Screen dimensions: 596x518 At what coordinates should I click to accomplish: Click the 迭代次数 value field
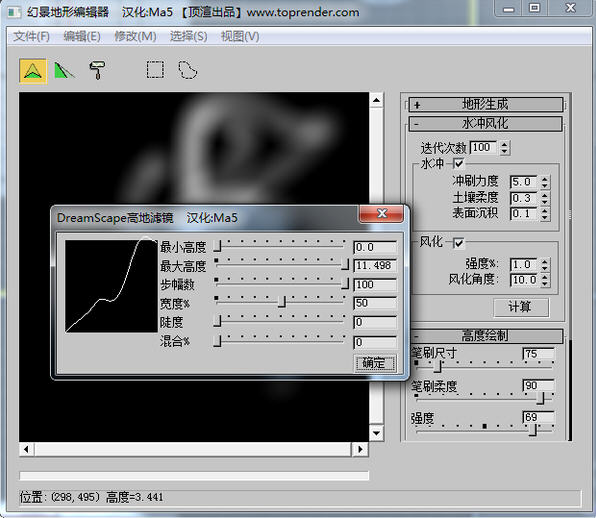pos(483,147)
